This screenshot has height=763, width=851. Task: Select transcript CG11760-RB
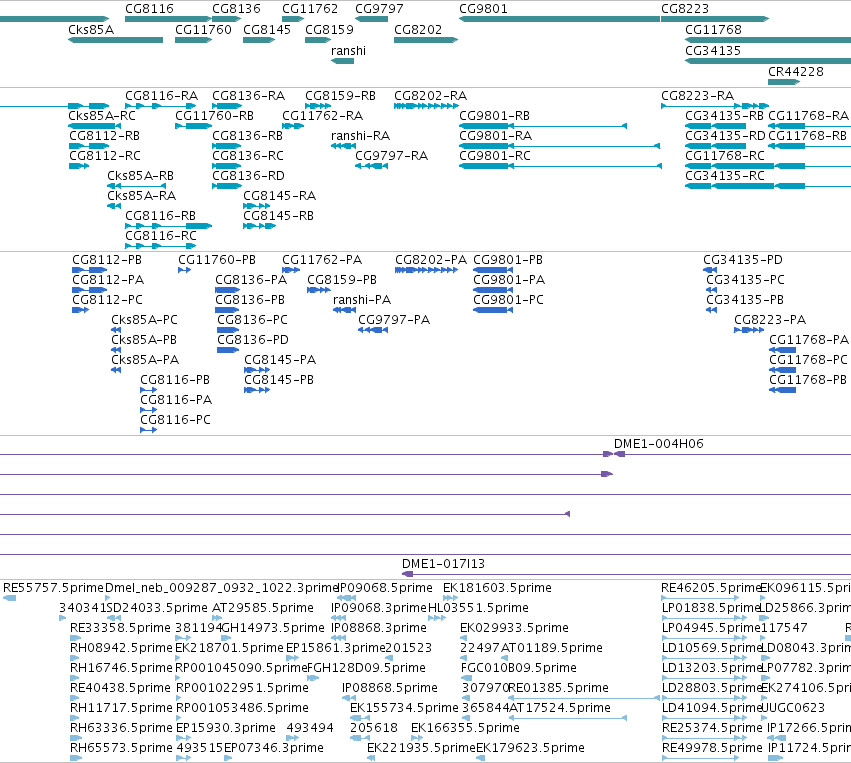pyautogui.click(x=193, y=126)
